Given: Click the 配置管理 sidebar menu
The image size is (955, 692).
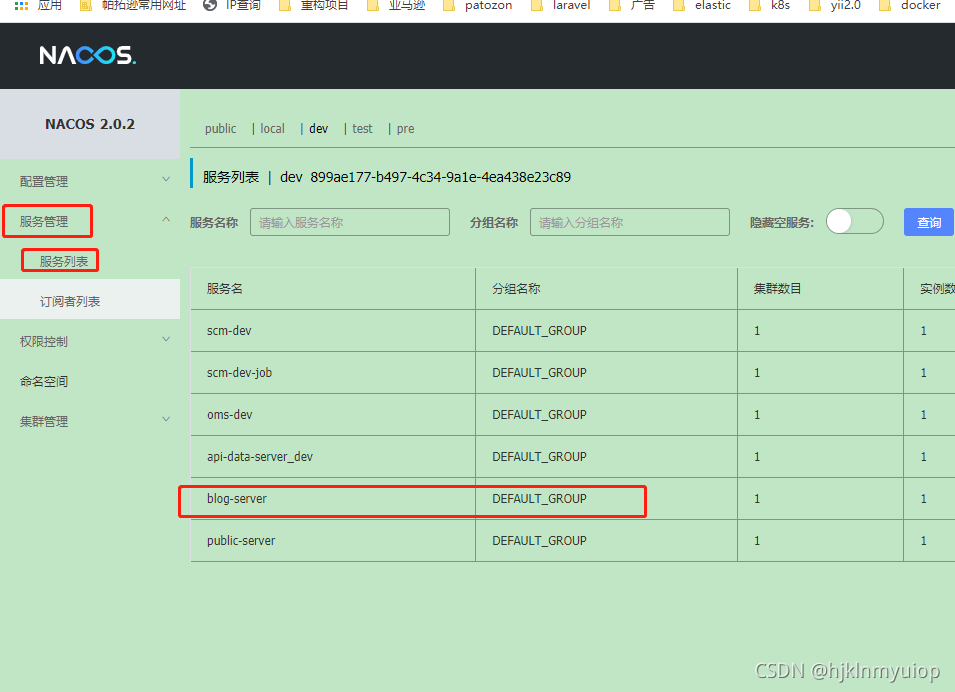Looking at the screenshot, I should pyautogui.click(x=44, y=181).
